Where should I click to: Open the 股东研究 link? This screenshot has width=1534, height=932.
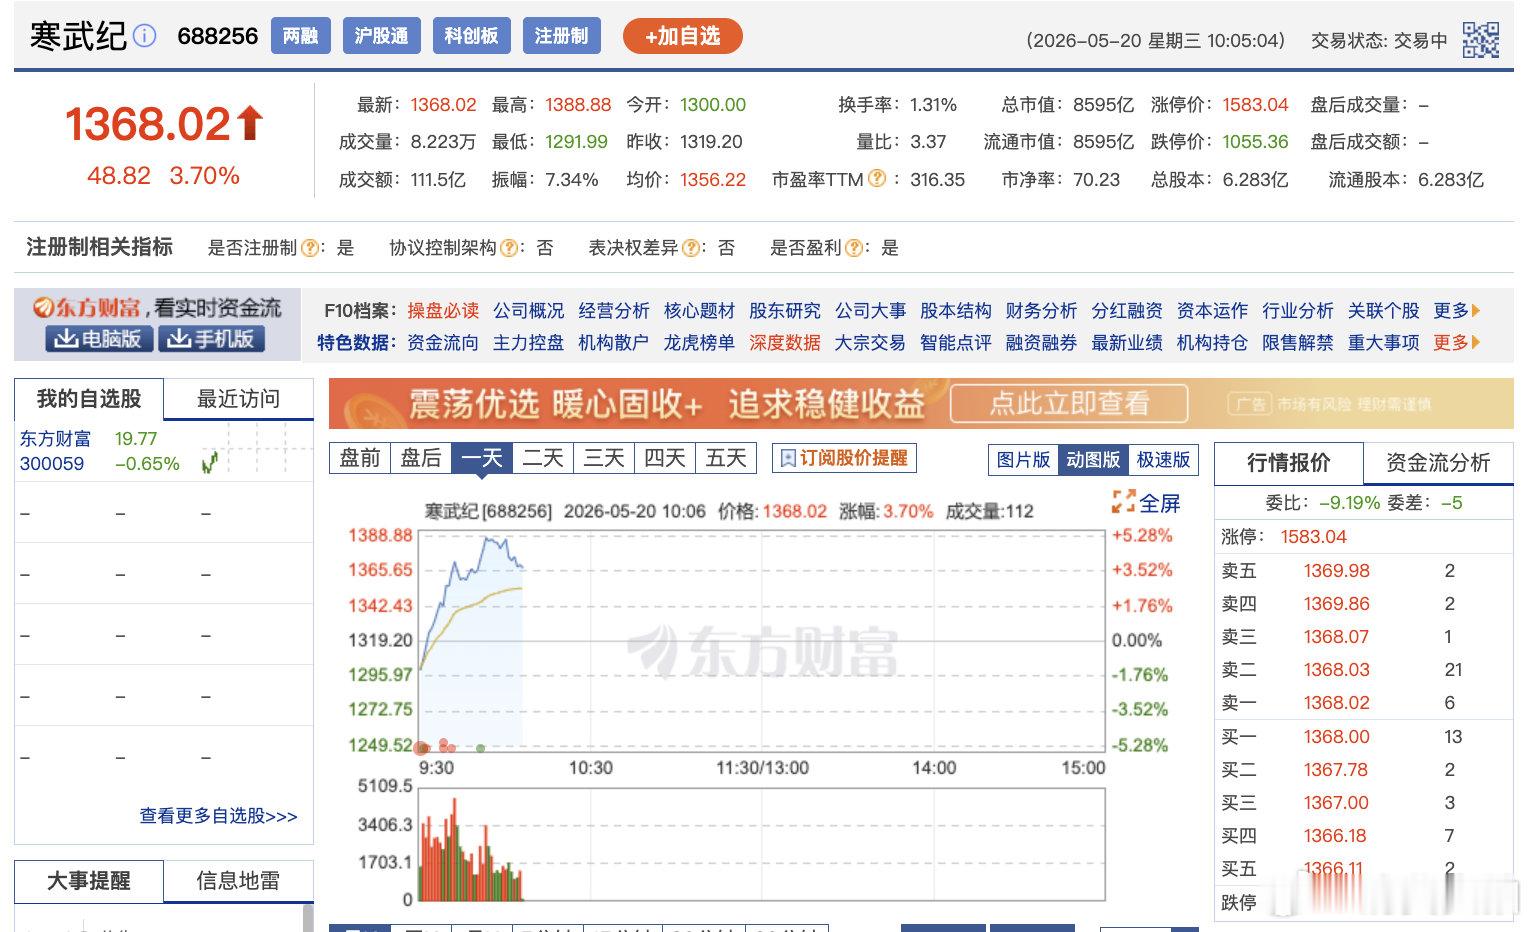785,311
